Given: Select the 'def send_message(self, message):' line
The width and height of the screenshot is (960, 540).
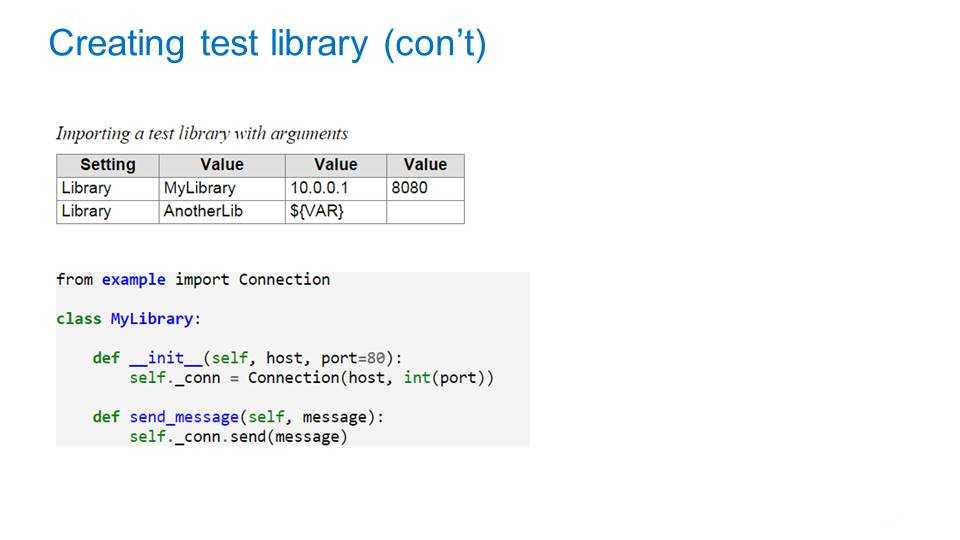Looking at the screenshot, I should [x=238, y=417].
